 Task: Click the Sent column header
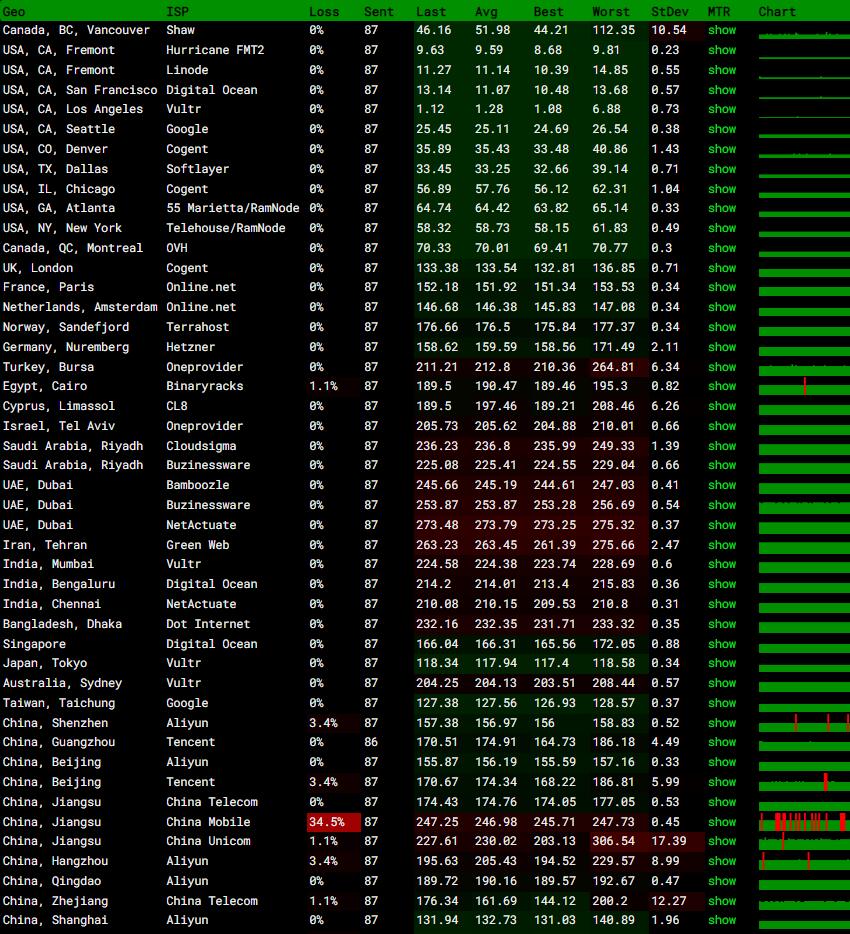[x=379, y=11]
